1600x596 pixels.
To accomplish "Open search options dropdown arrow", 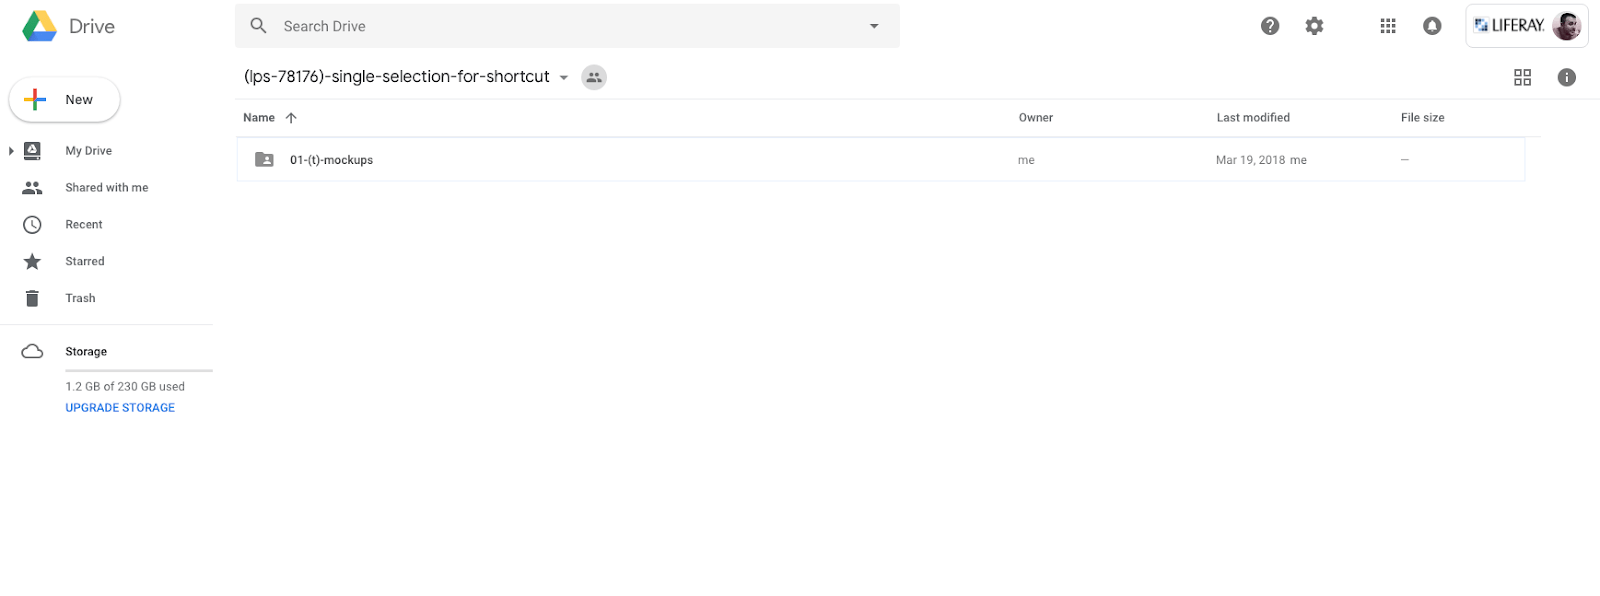I will tap(874, 26).
